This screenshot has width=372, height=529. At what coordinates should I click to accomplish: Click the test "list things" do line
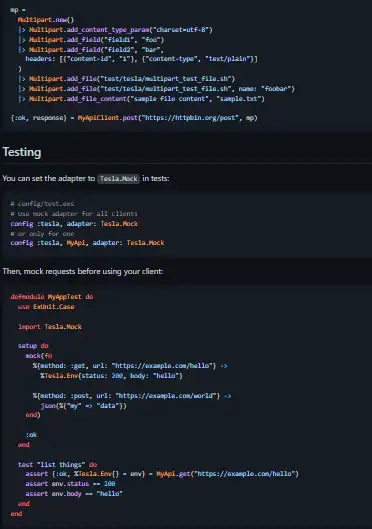57,465
